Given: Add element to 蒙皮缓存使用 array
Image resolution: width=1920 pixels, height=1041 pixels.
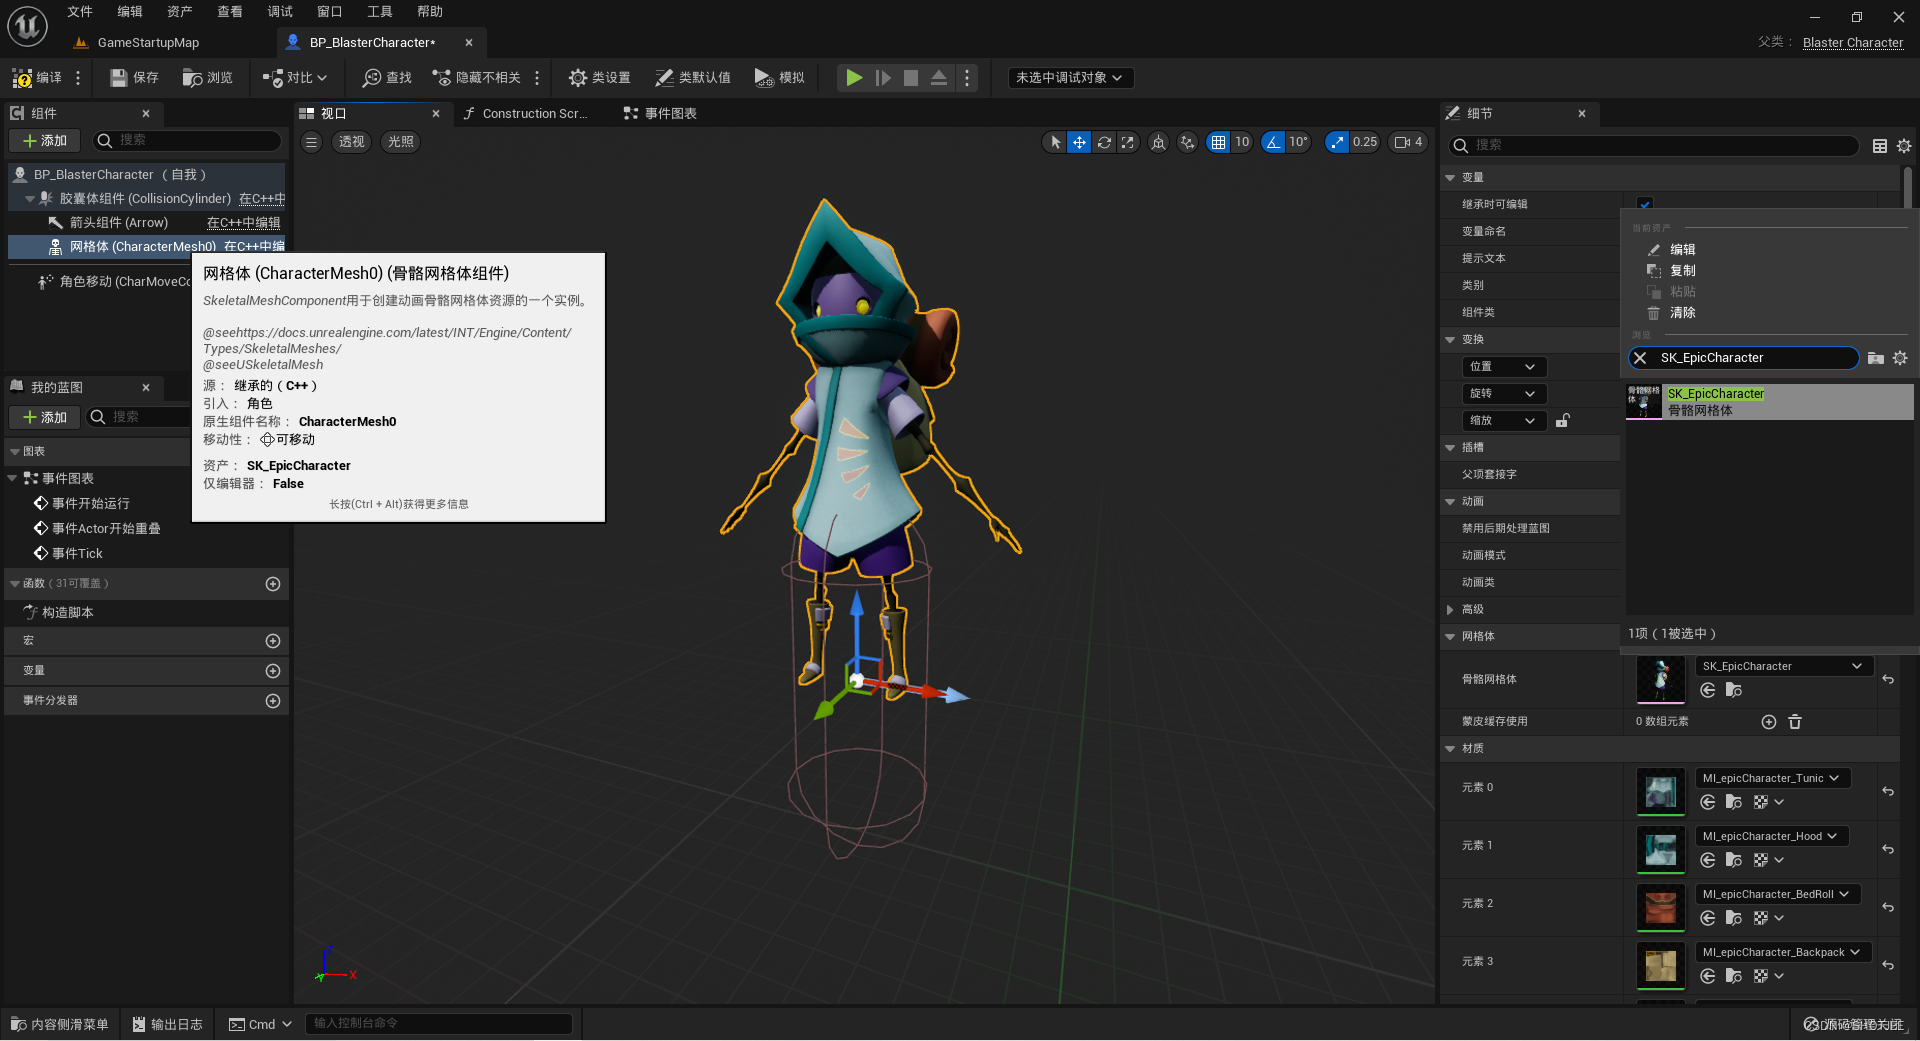Looking at the screenshot, I should pos(1768,723).
